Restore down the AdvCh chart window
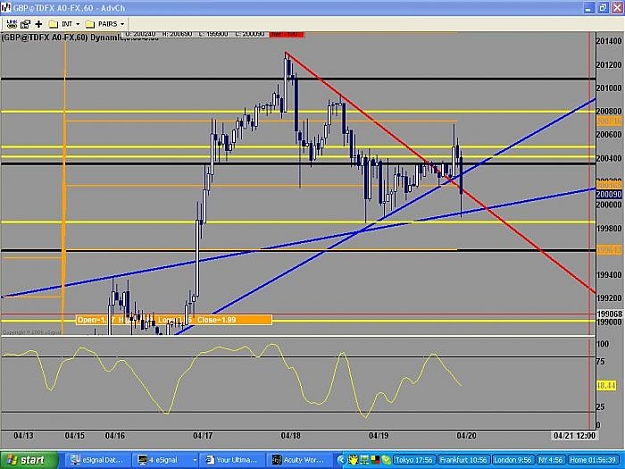The image size is (625, 469). tap(603, 8)
